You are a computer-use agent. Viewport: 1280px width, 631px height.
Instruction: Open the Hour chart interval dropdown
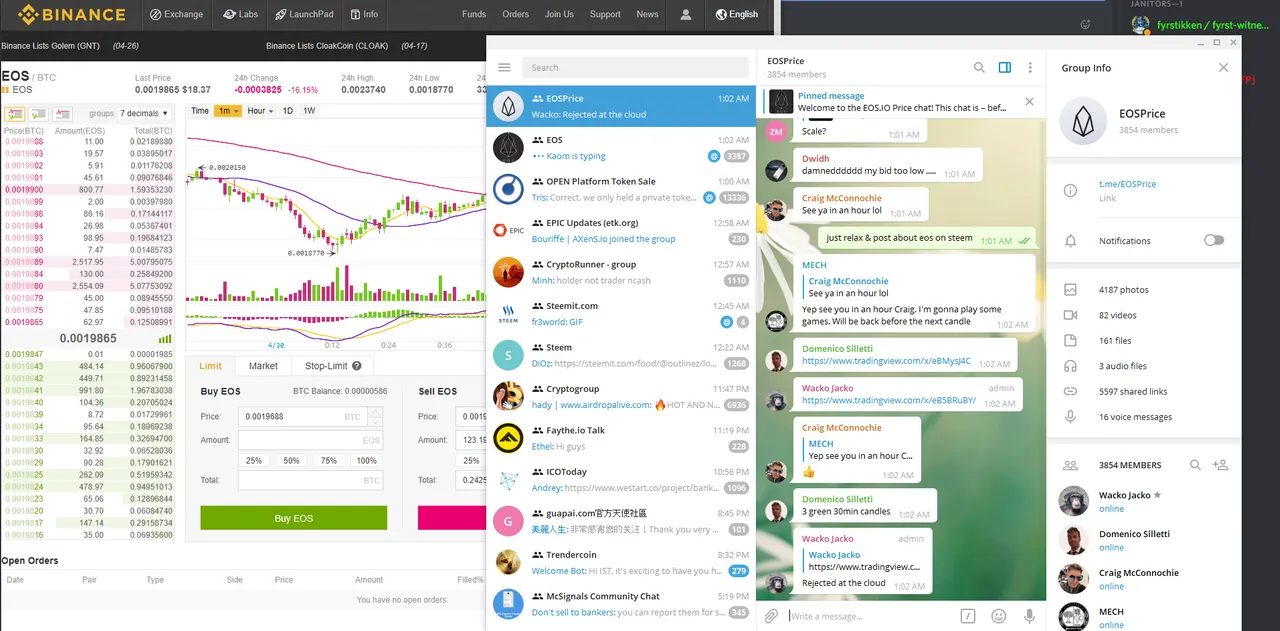click(260, 111)
